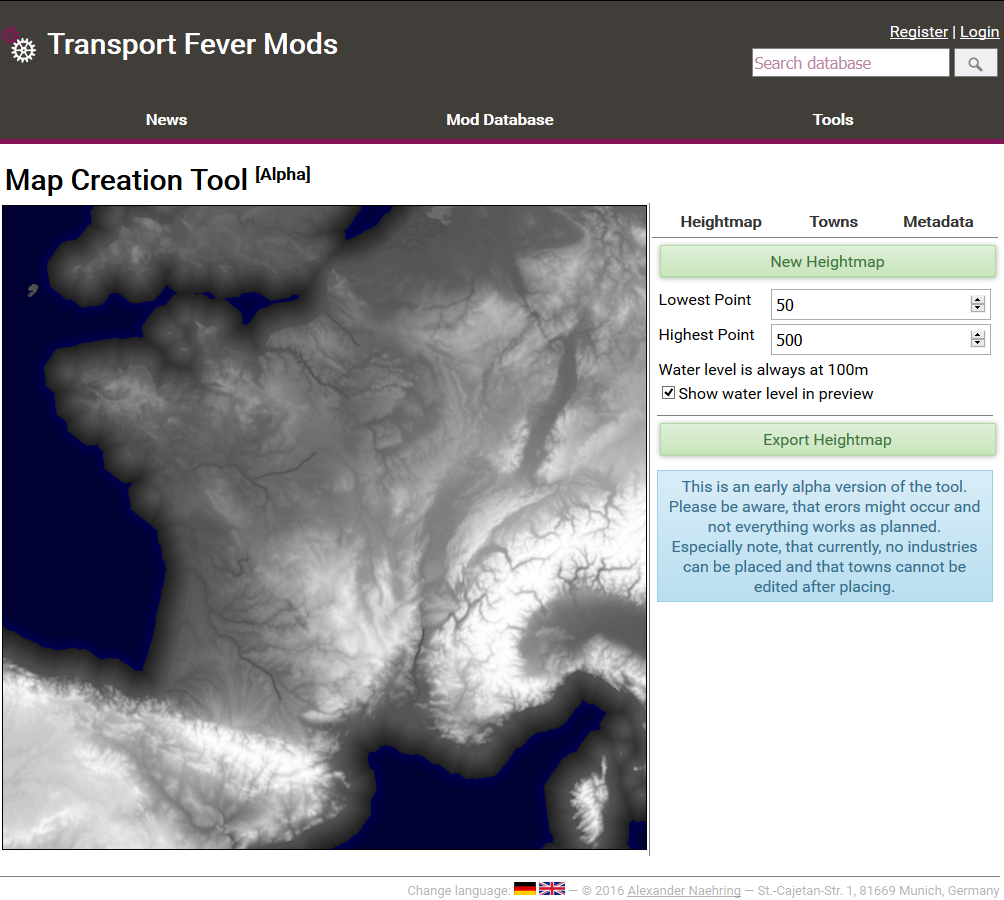Viewport: 1004px width, 900px height.
Task: Switch language to English flag
Action: (x=552, y=889)
